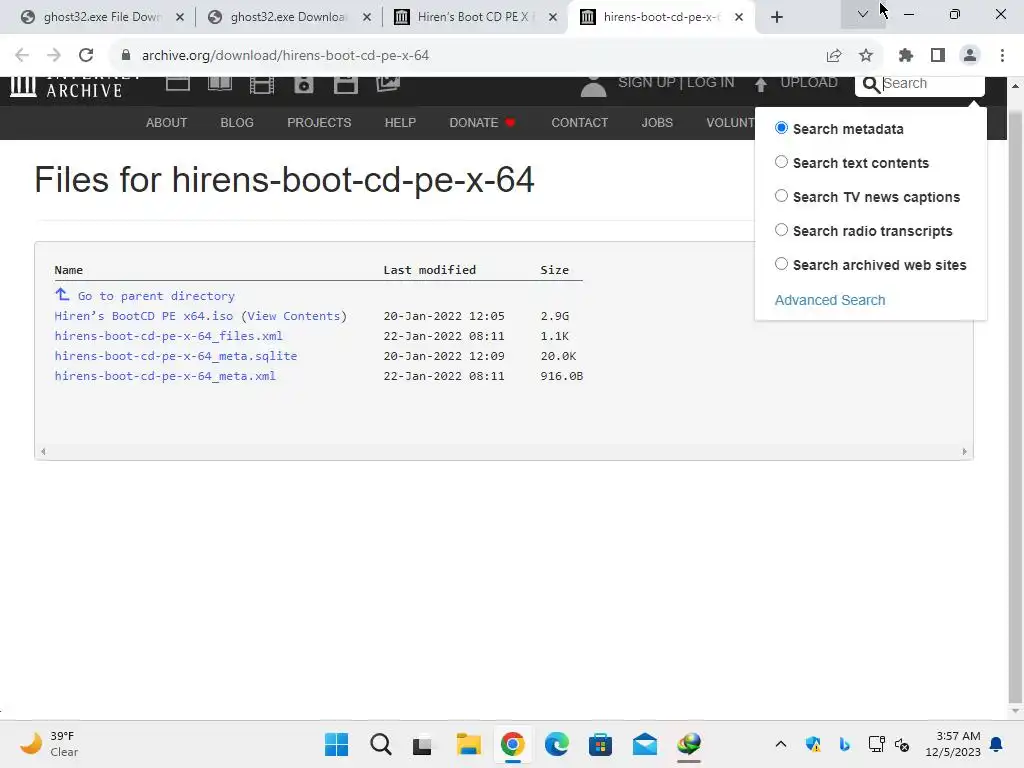Reload the current page
Screen dimensions: 1024x768
point(86,56)
